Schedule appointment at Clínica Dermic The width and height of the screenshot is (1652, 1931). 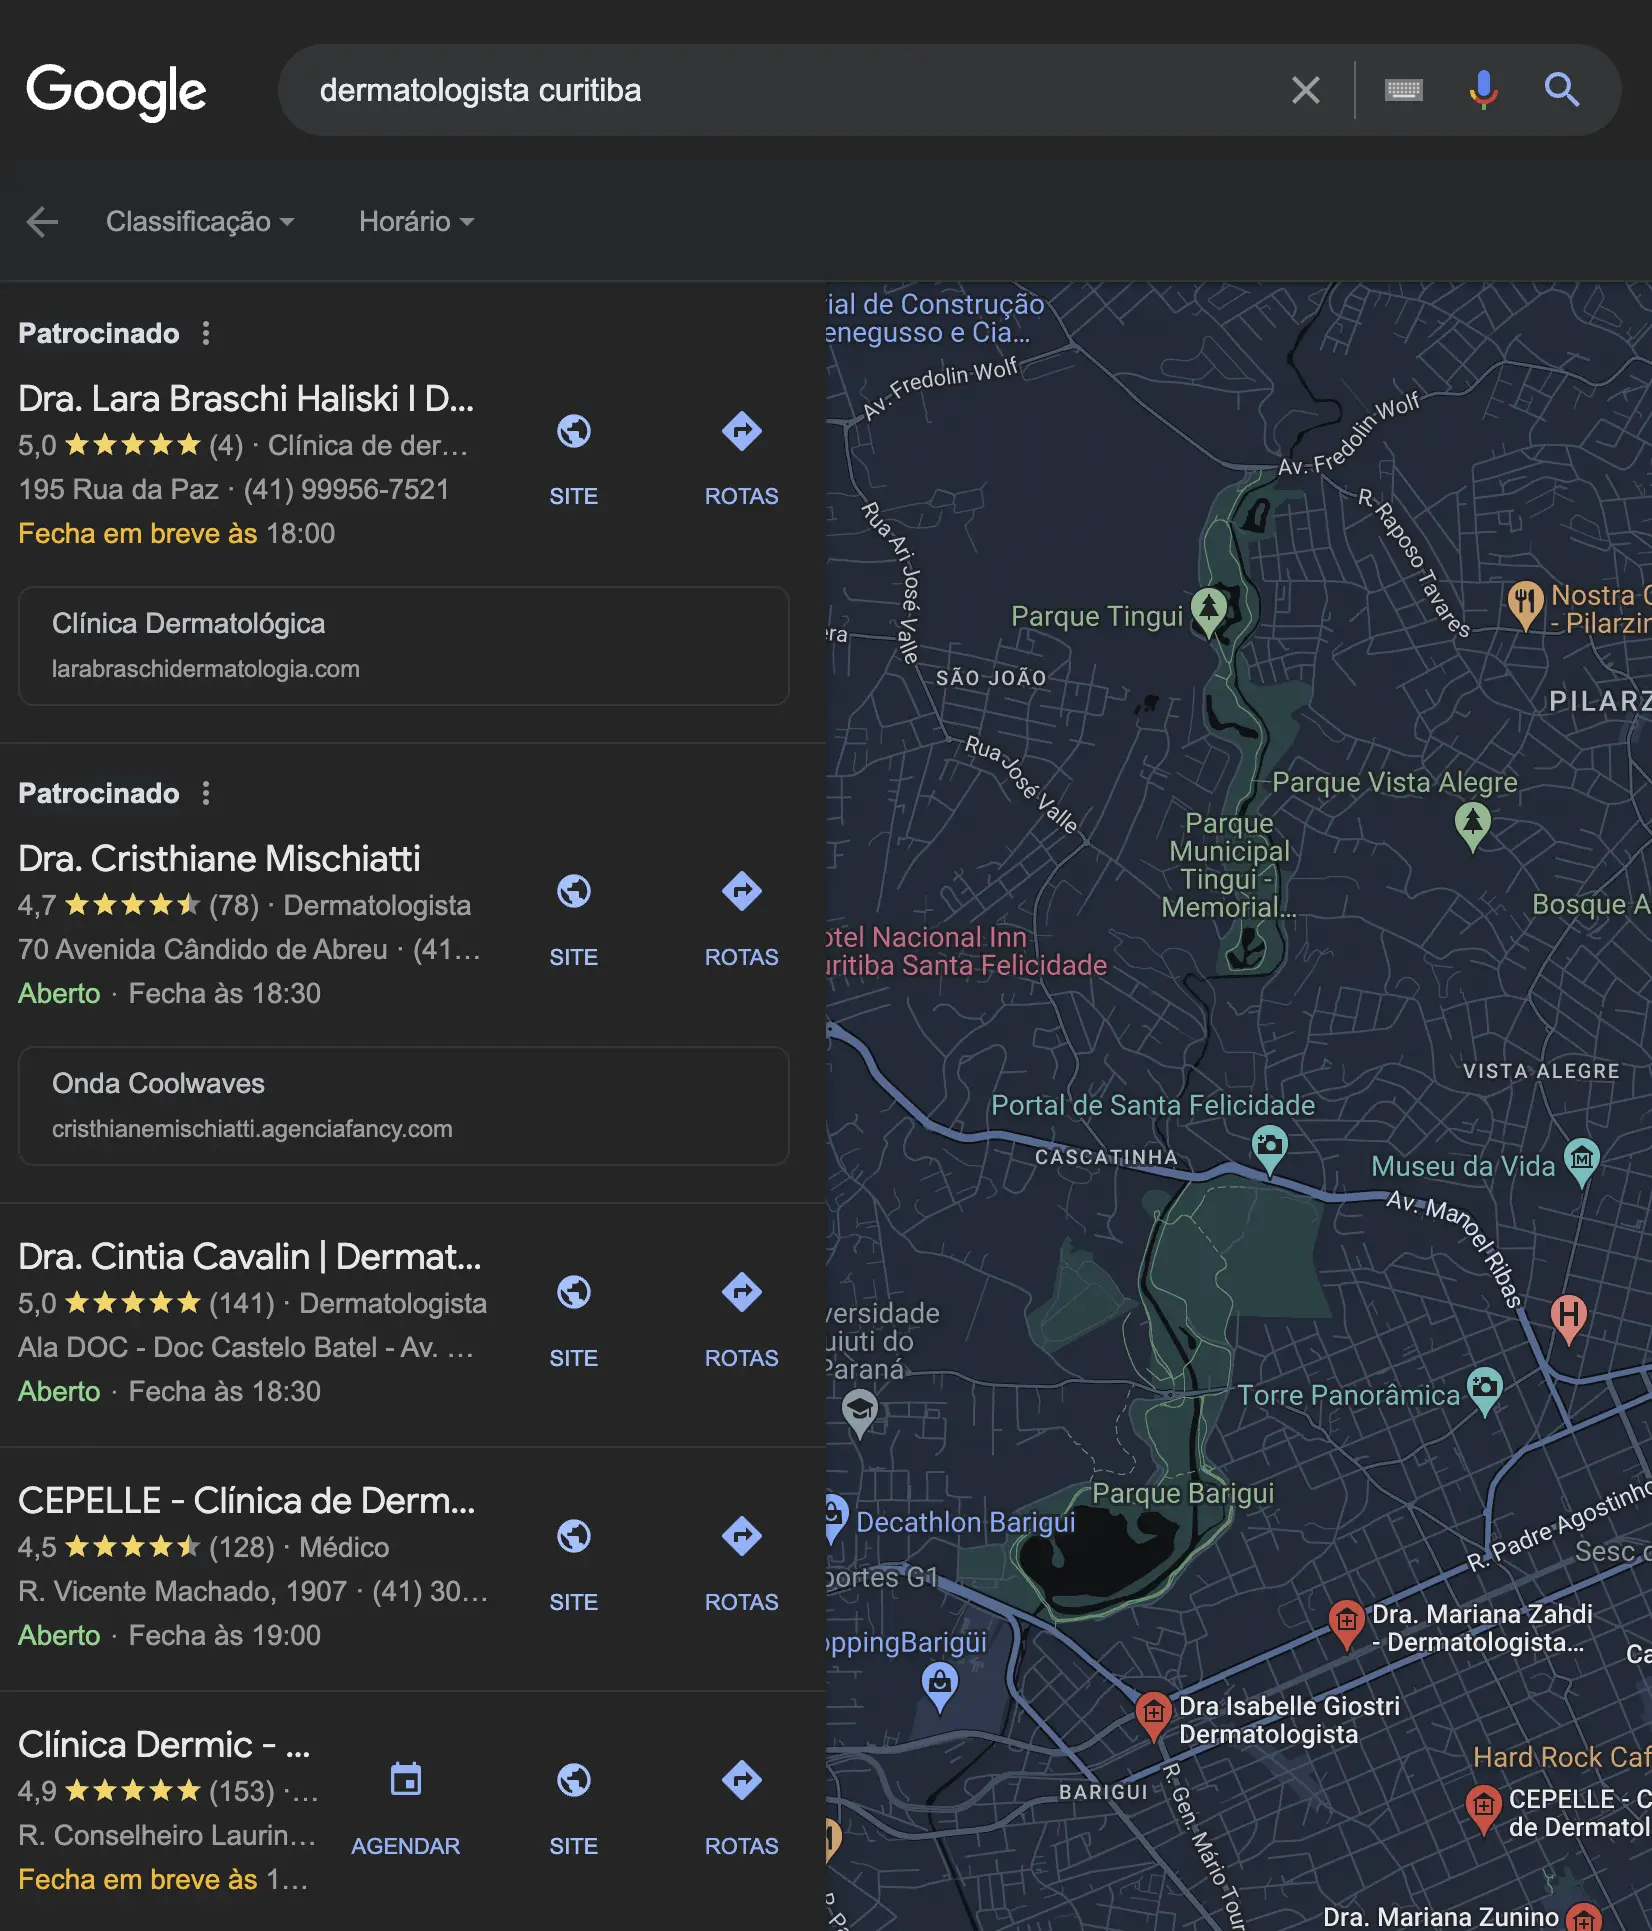405,1808
